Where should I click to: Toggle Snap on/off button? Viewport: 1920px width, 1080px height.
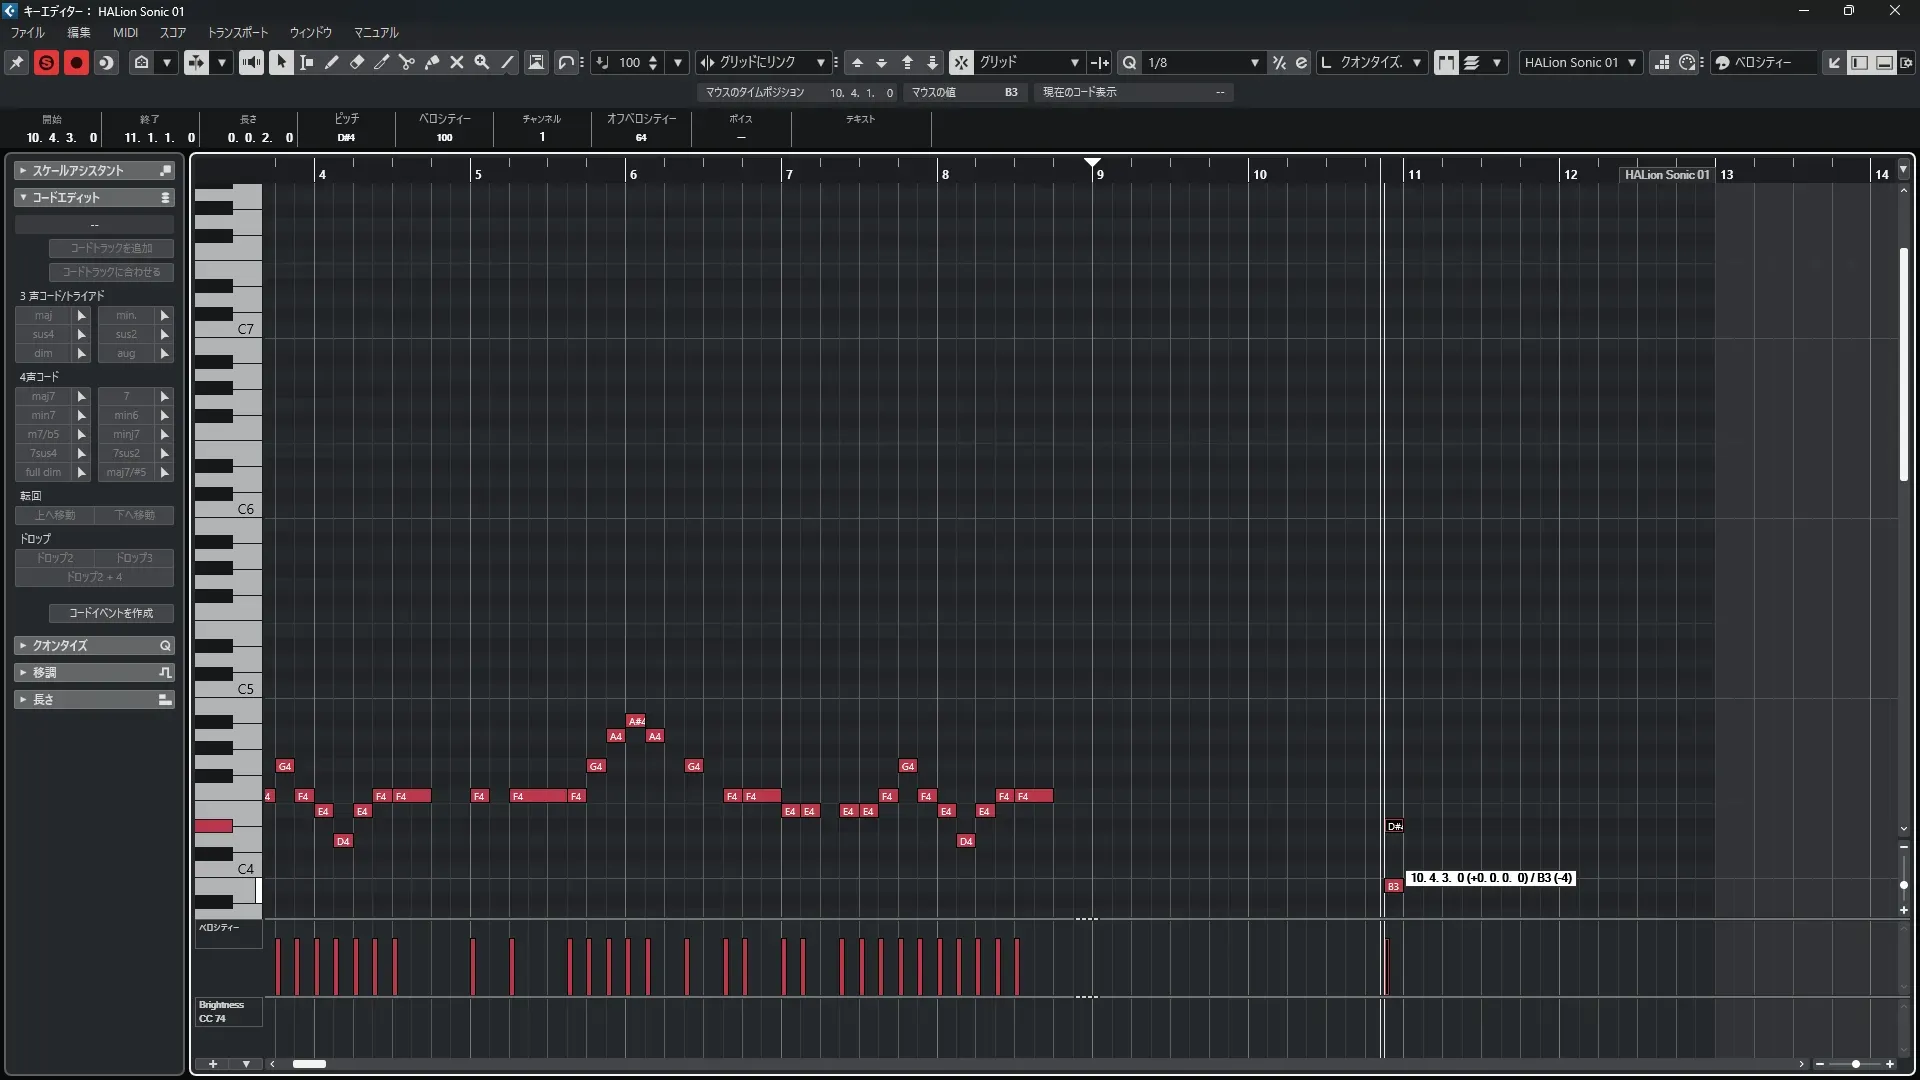960,62
